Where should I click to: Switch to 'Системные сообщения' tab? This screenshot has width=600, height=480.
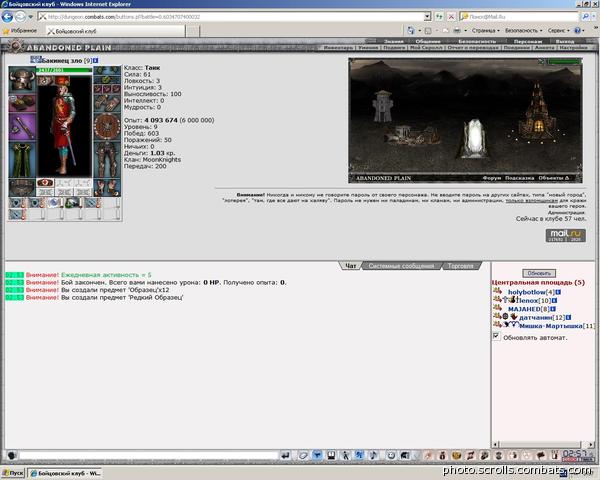401,266
